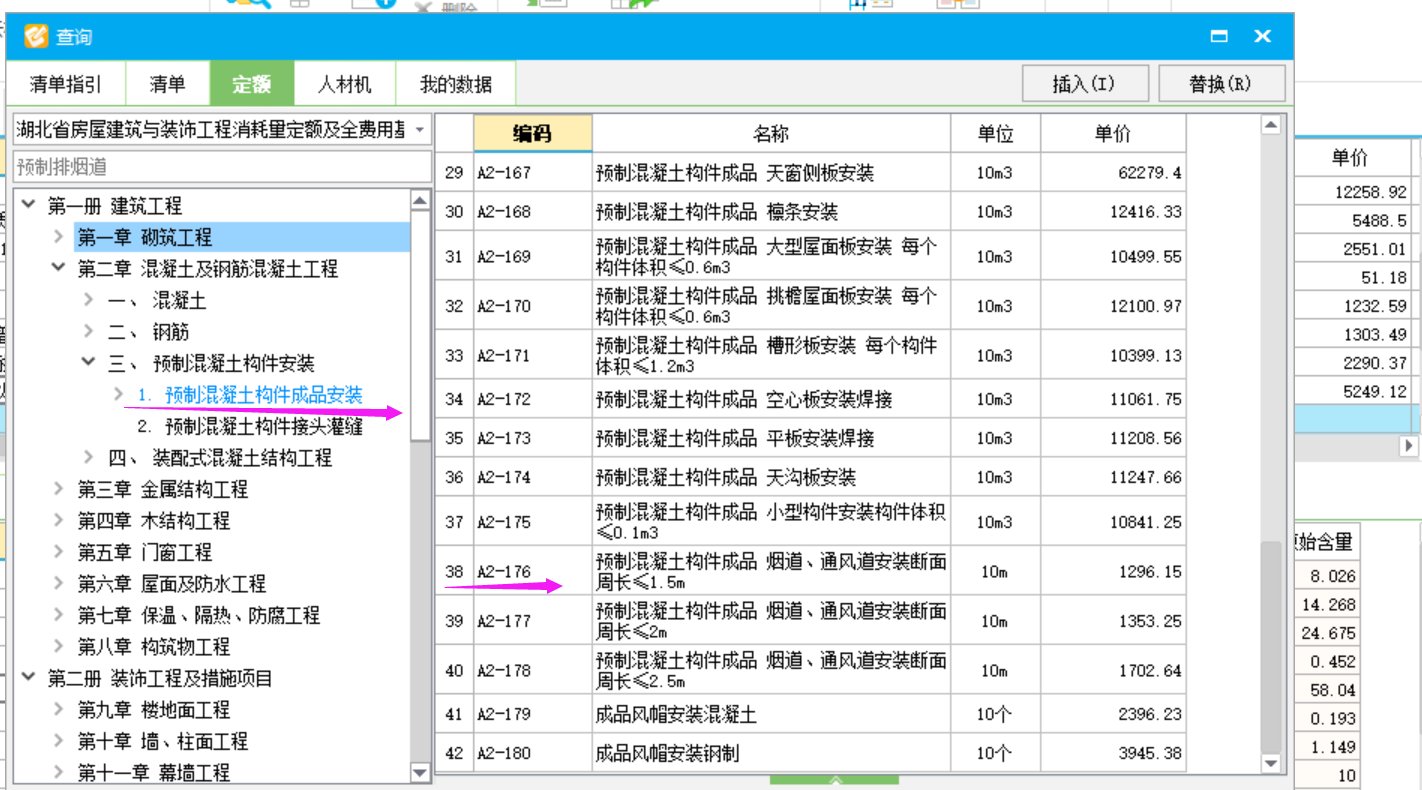This screenshot has width=1422, height=790.
Task: Expand the 第六章 屋面及防水工程 node
Action: coord(58,584)
